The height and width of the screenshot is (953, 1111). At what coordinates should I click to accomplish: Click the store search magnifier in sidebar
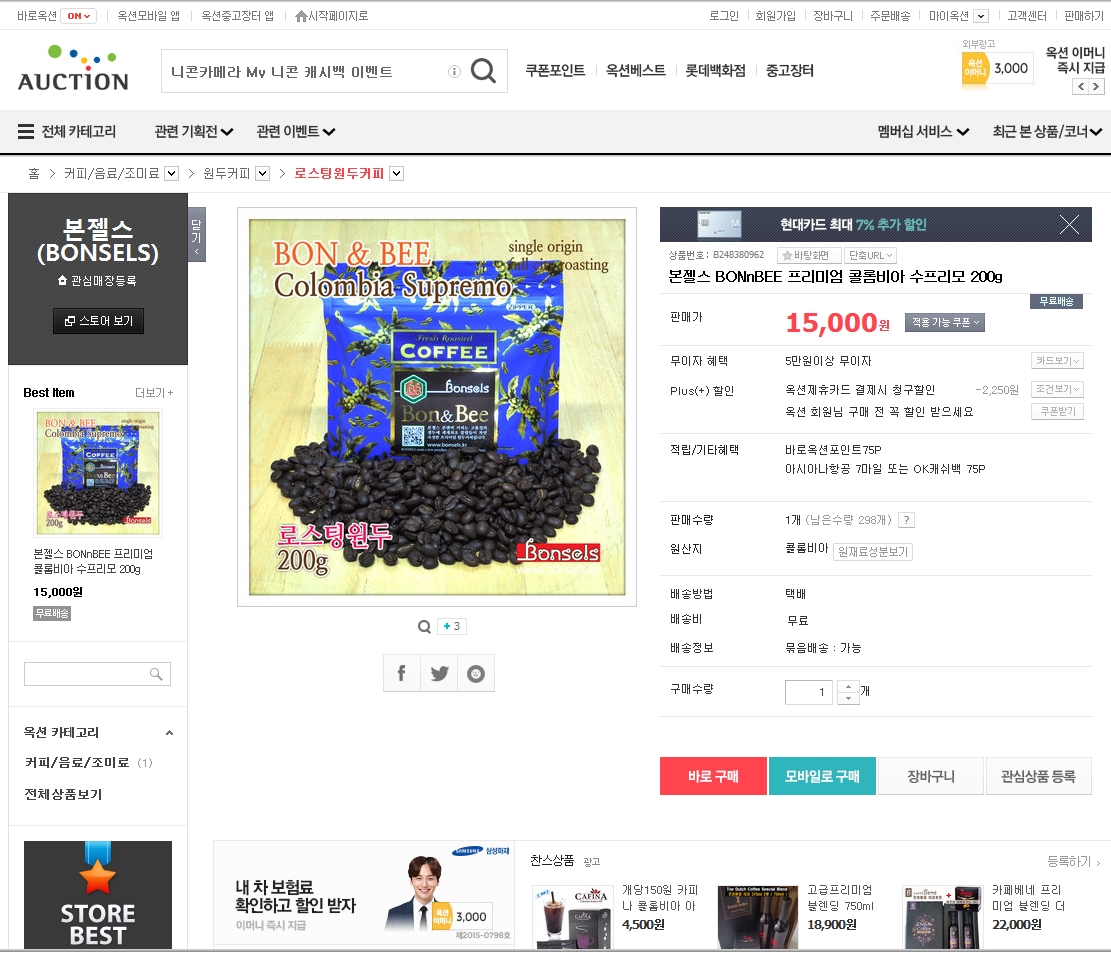(x=156, y=674)
